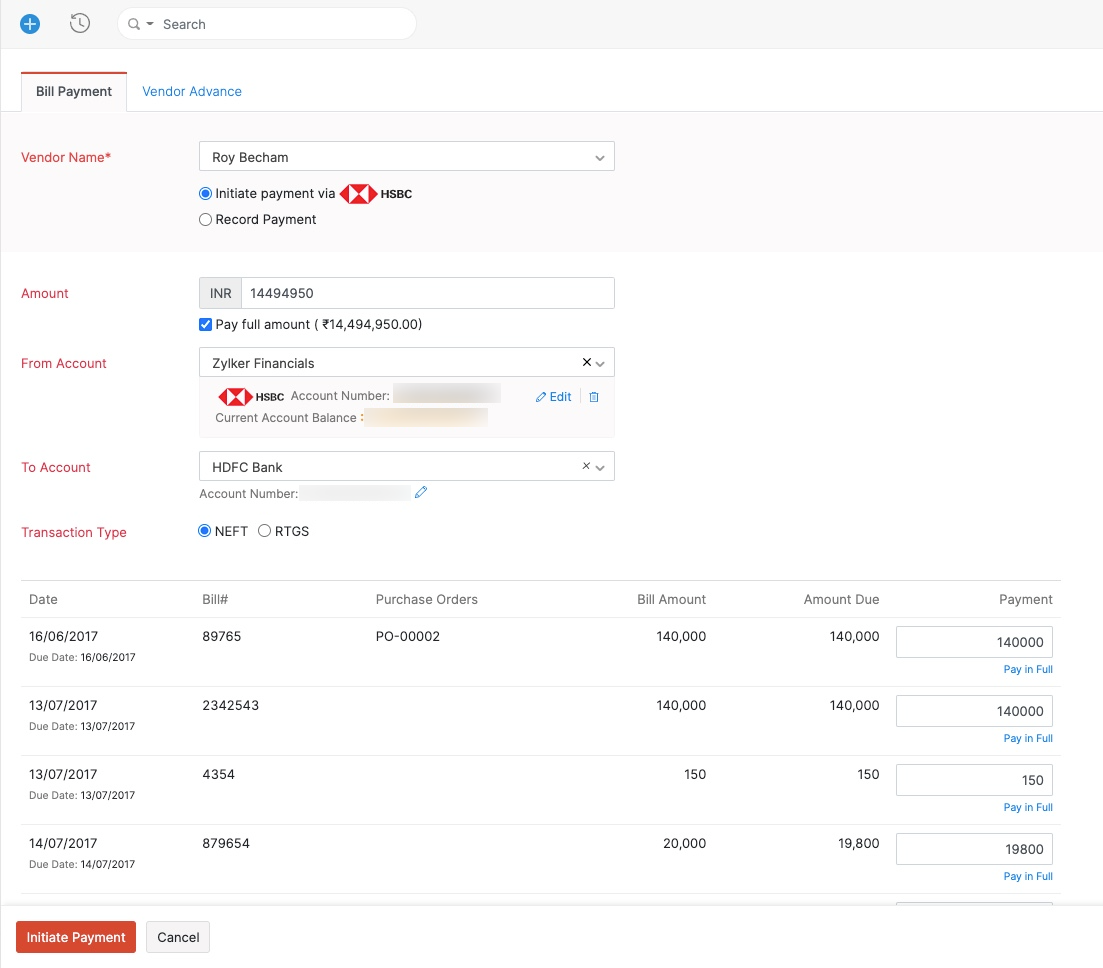Switch to the Vendor Advance tab
The image size is (1103, 968).
click(192, 91)
